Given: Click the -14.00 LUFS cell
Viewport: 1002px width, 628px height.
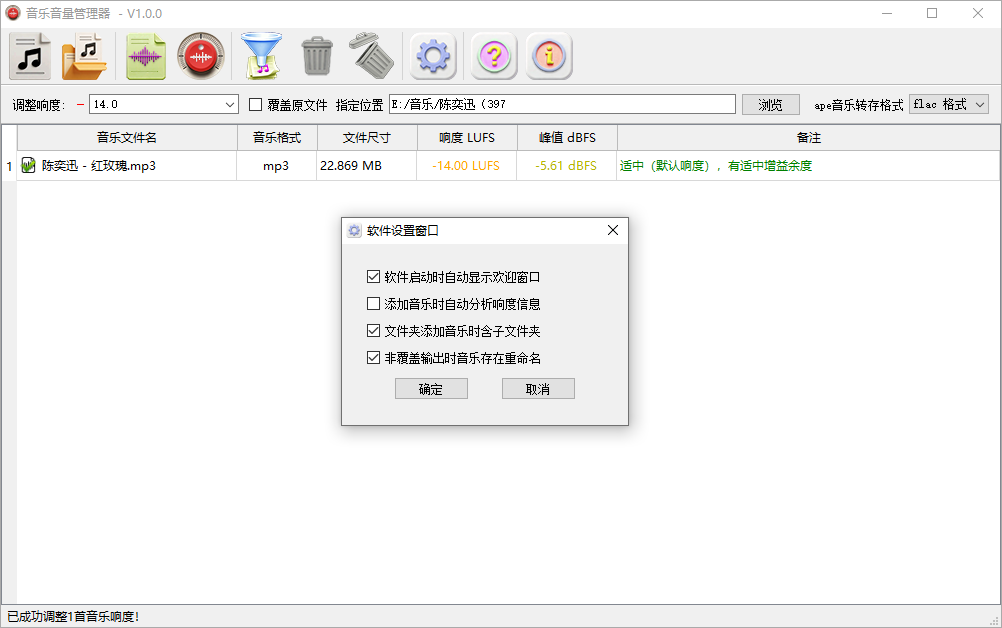Looking at the screenshot, I should (466, 165).
